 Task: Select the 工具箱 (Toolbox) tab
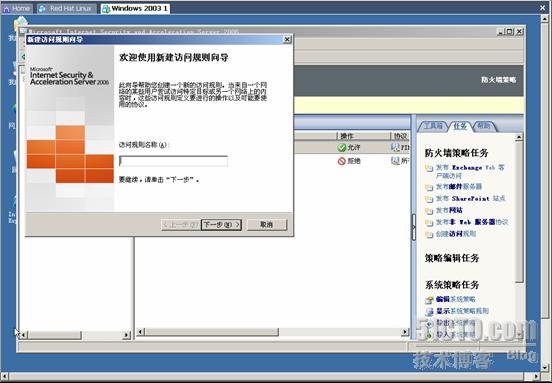click(x=433, y=126)
